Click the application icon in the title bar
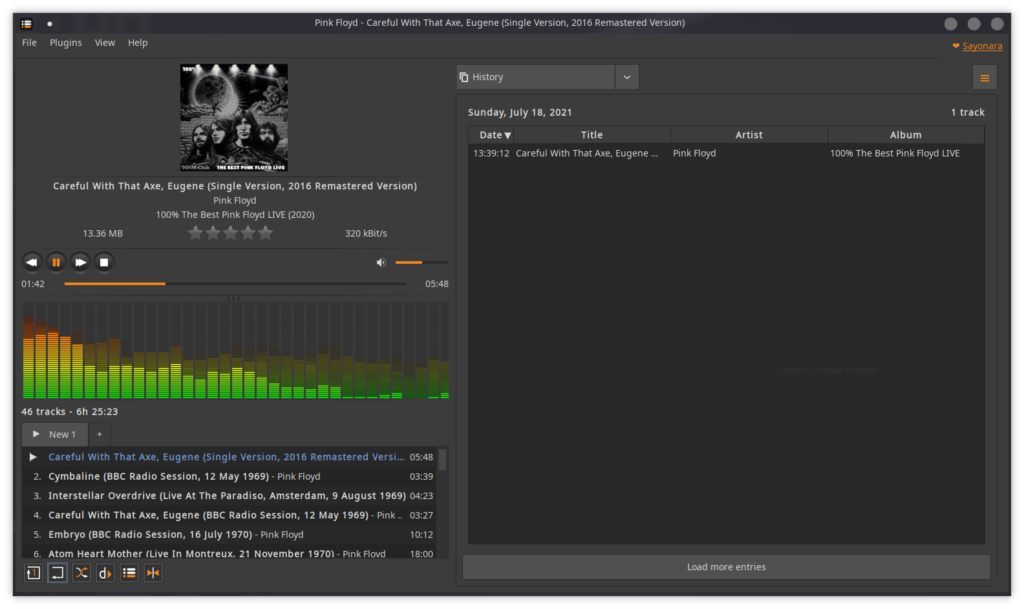This screenshot has width=1024, height=609. tap(27, 23)
